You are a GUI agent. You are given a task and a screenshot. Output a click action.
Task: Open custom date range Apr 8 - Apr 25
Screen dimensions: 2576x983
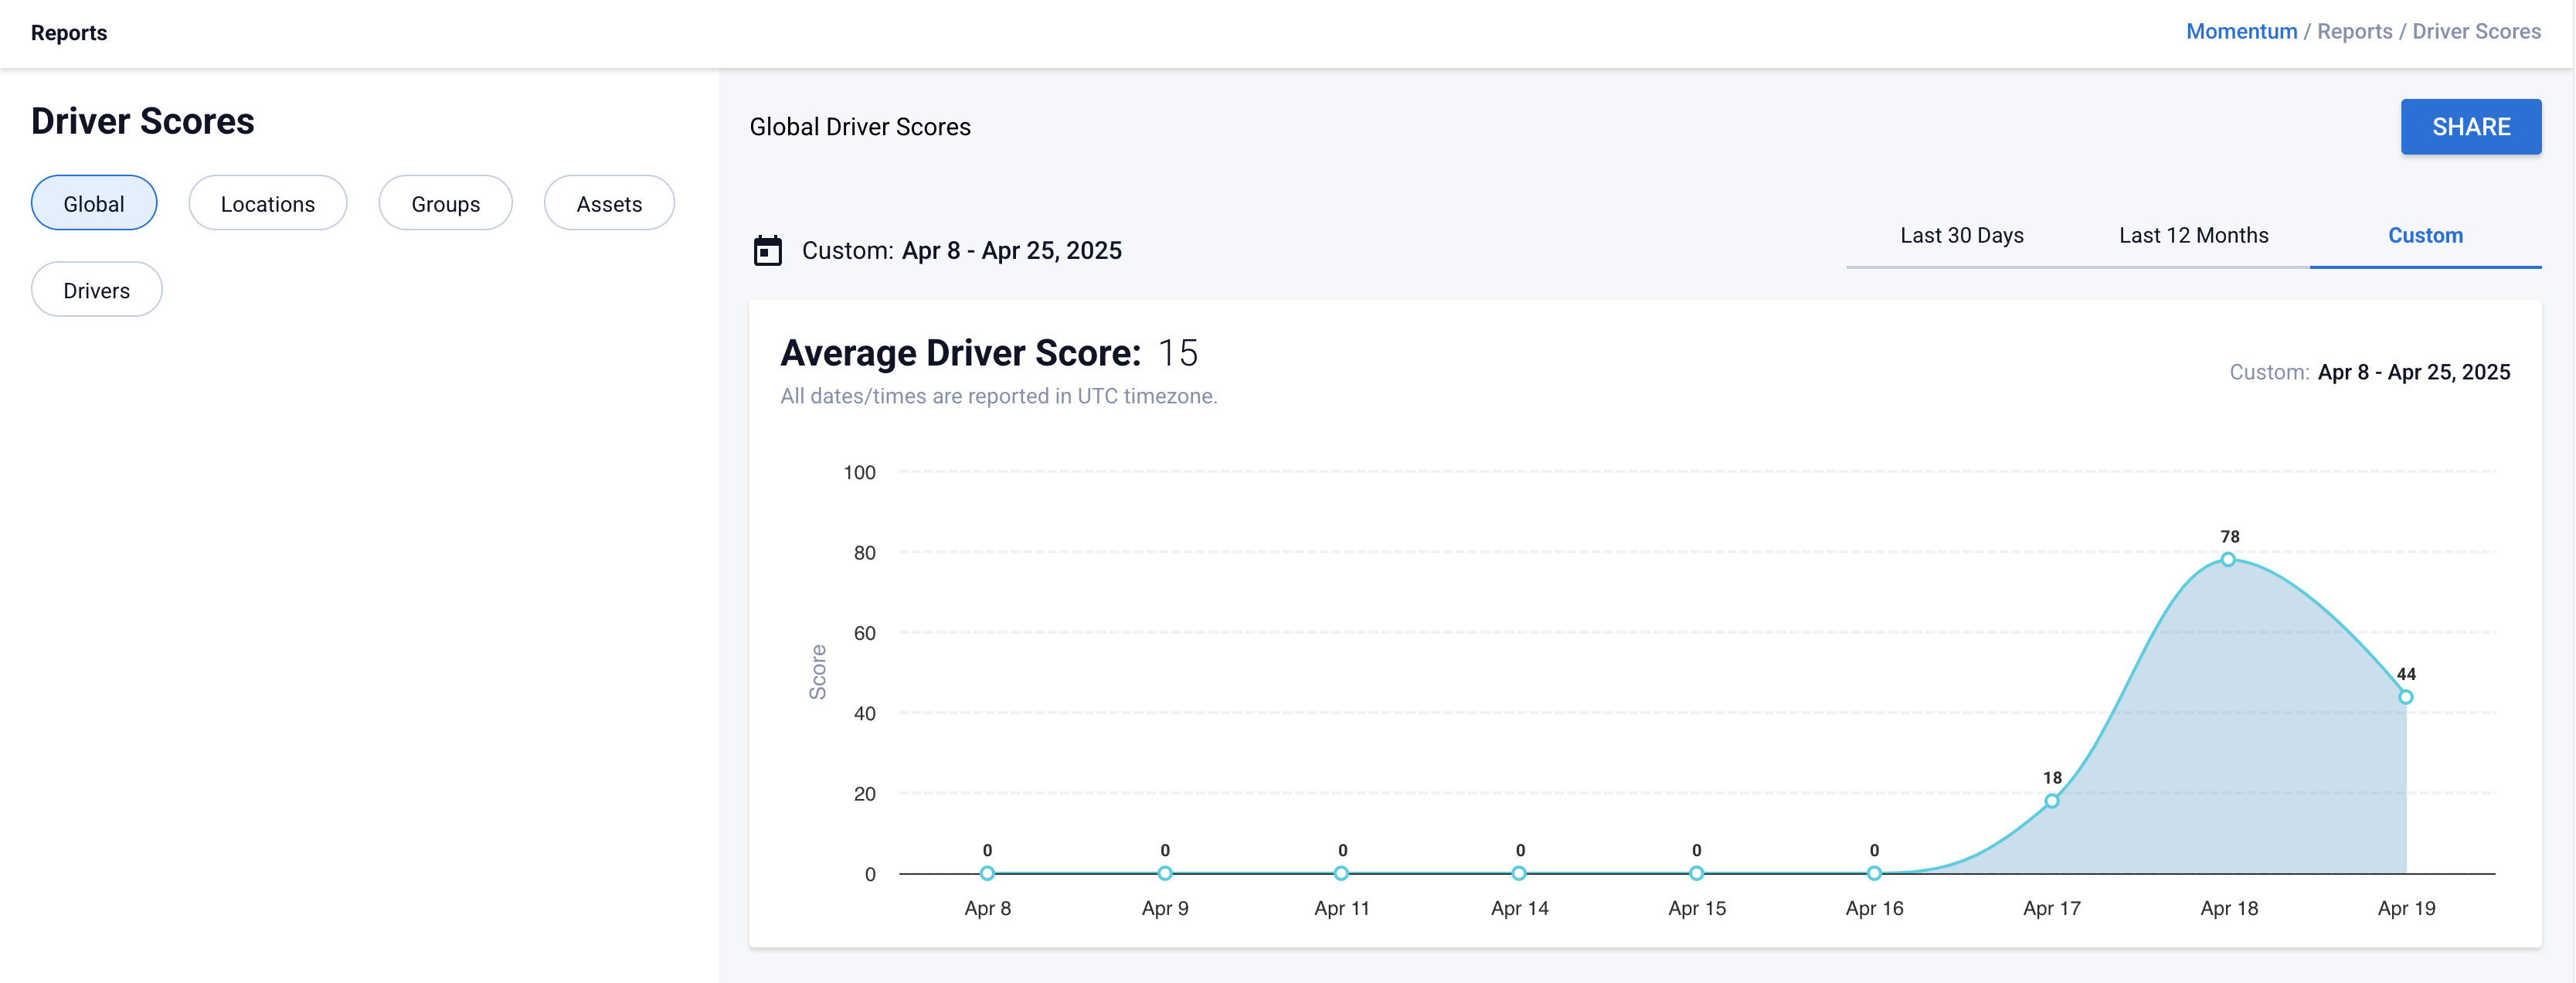point(1011,251)
